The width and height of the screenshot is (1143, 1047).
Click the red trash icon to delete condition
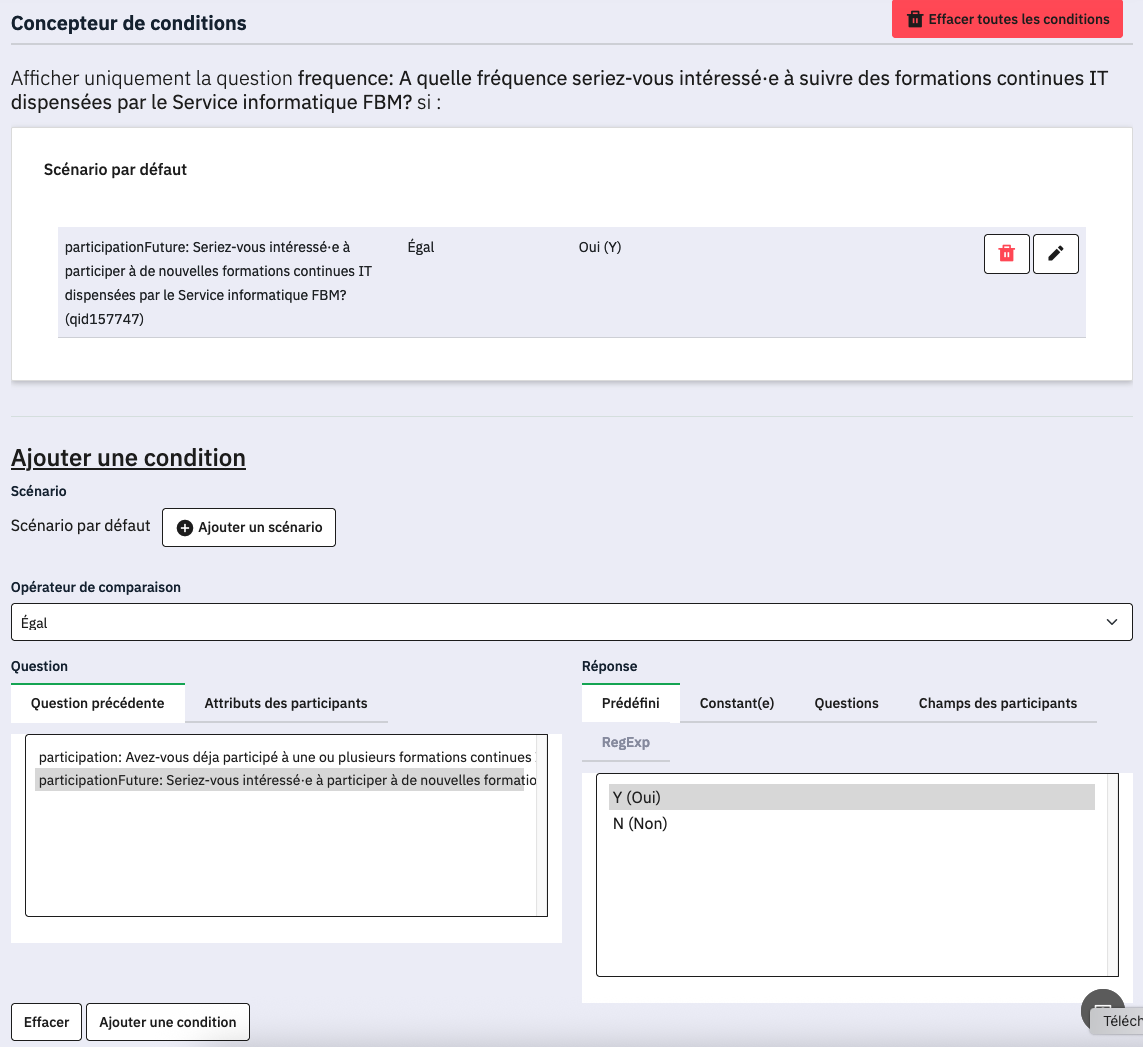[x=1006, y=254]
